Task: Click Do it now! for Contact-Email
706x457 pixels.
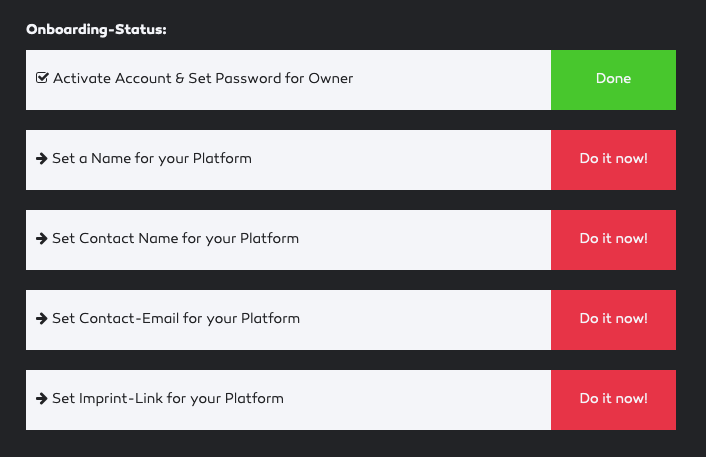Action: click(x=613, y=320)
